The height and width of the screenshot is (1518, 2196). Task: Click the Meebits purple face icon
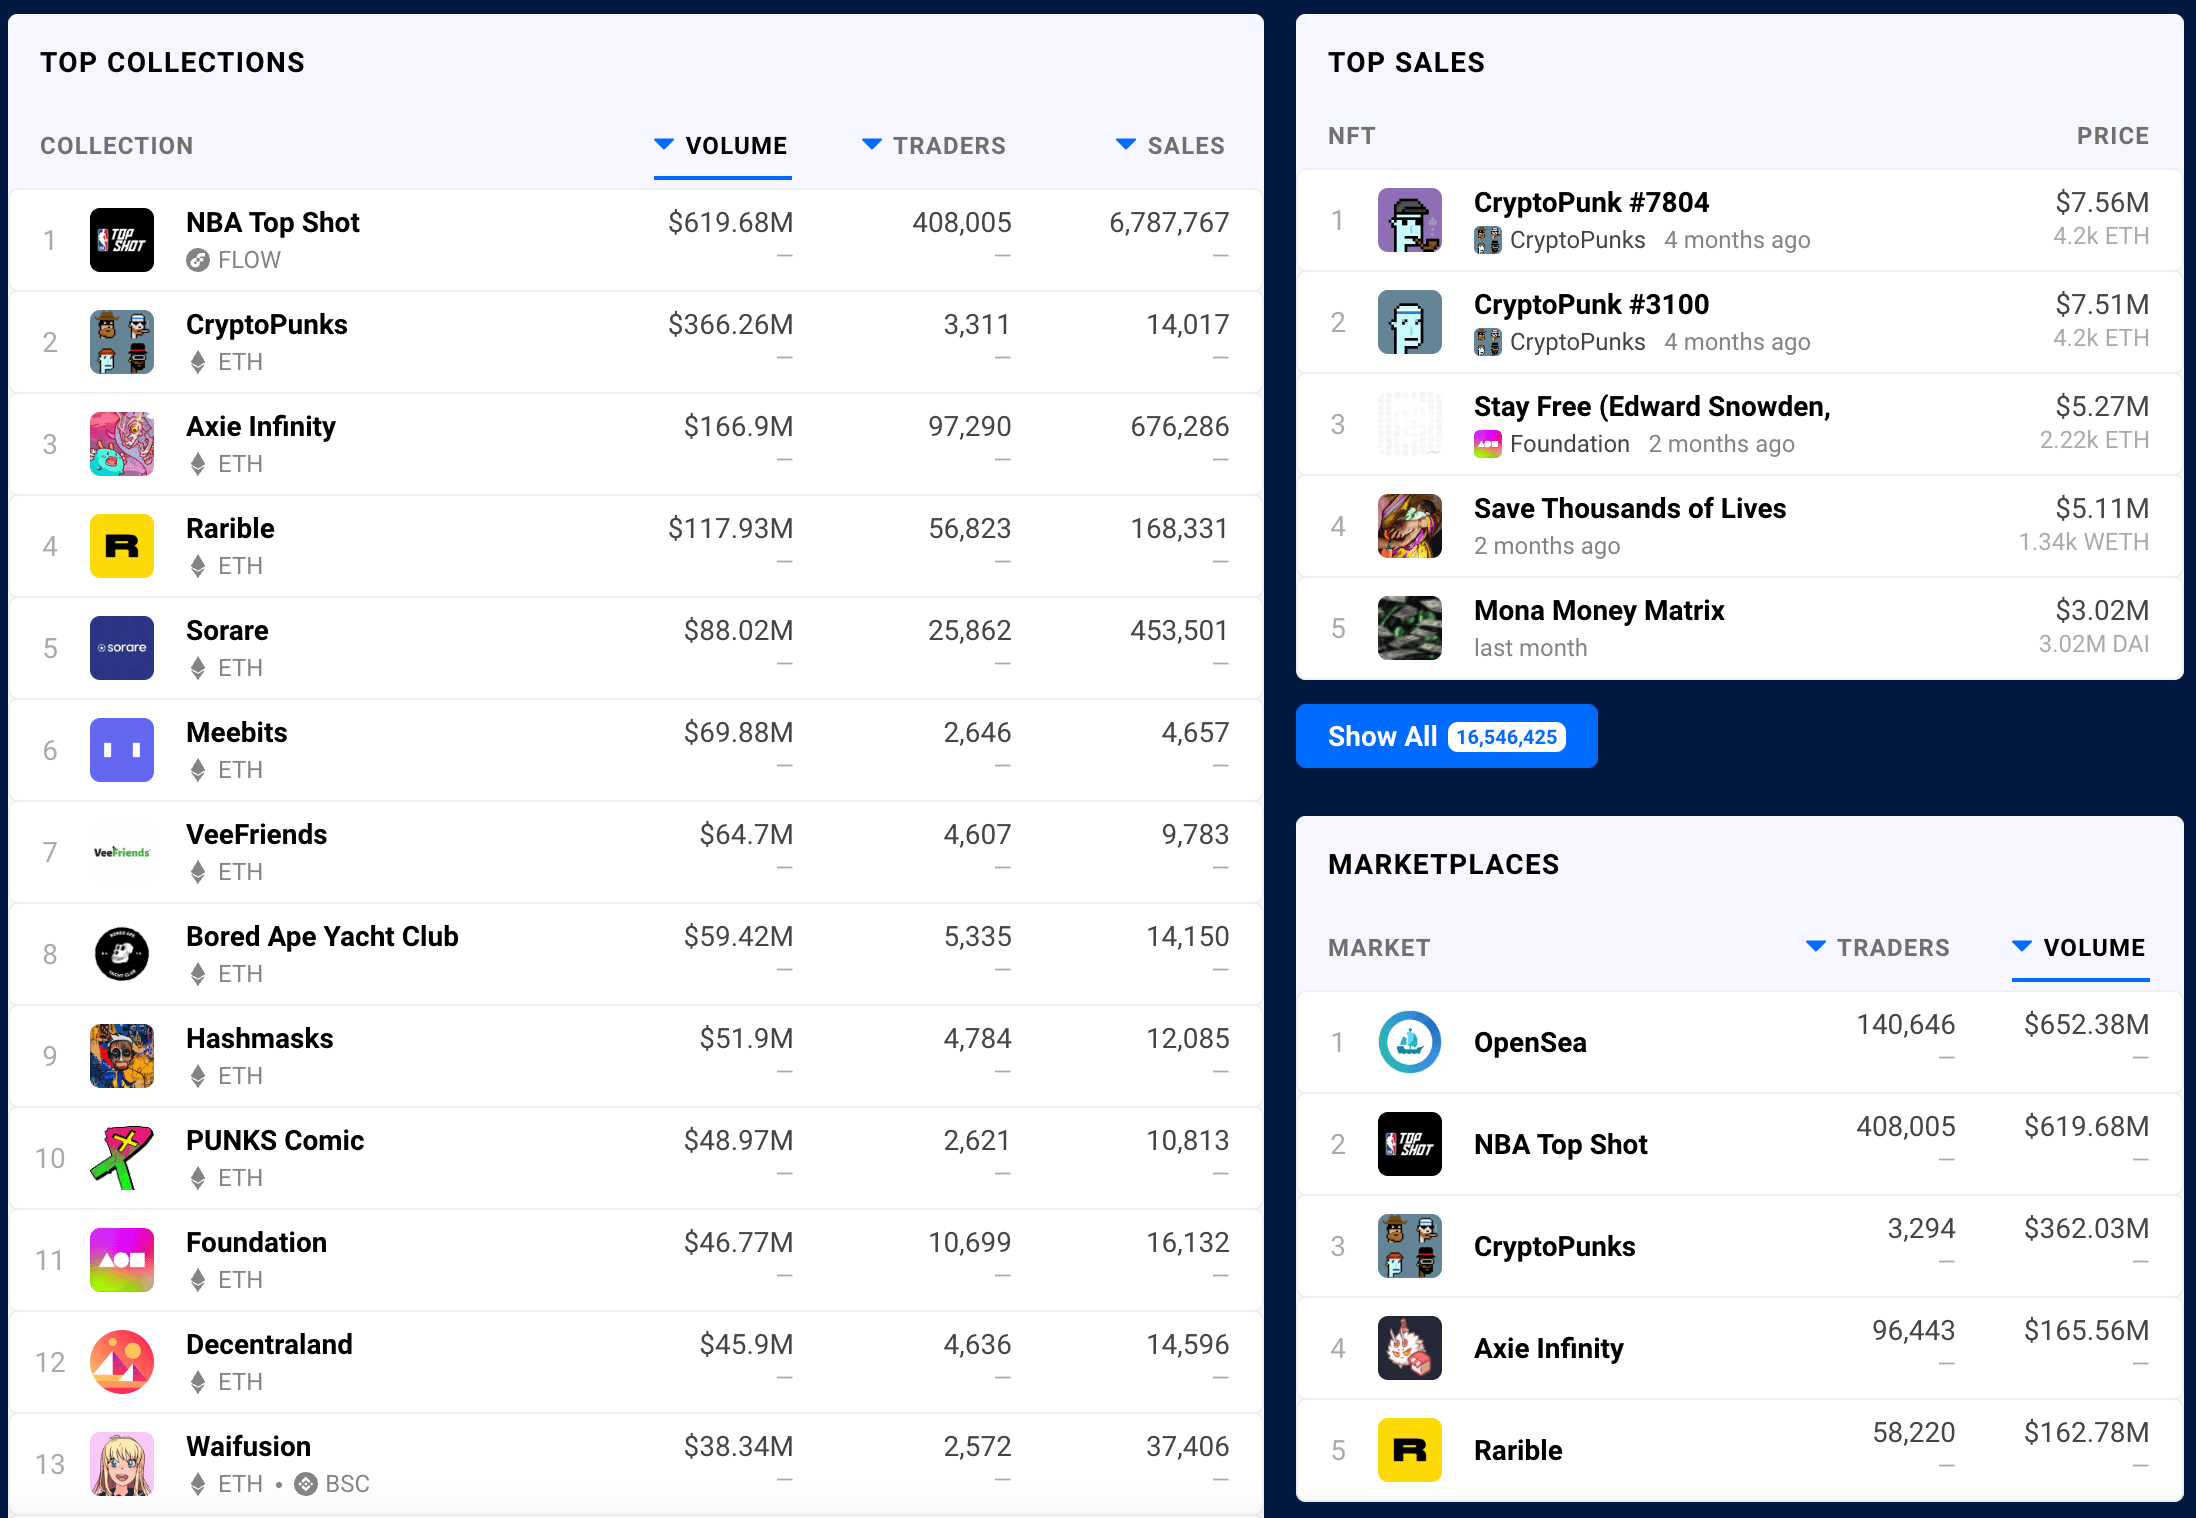point(121,750)
